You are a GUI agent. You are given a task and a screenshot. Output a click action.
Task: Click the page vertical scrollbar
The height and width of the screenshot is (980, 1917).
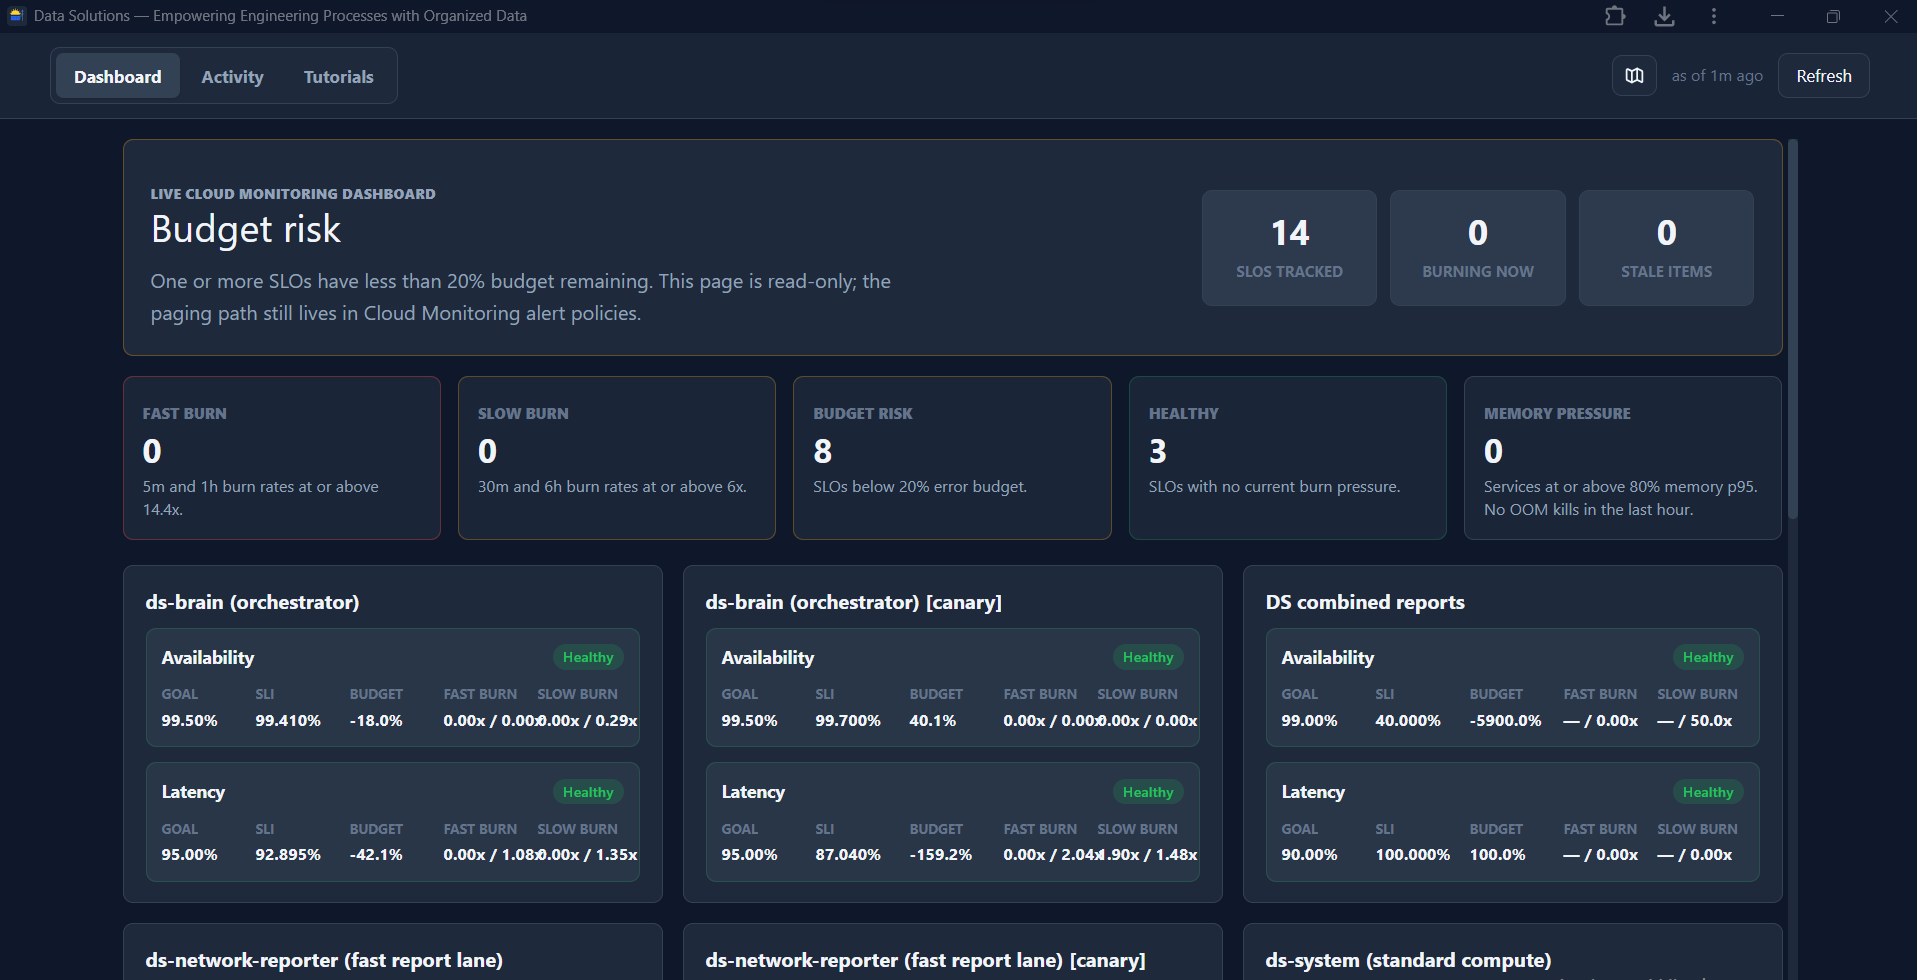click(x=1793, y=330)
